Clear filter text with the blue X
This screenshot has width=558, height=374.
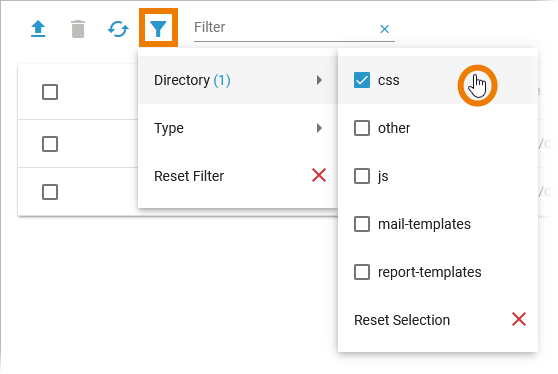pos(384,29)
